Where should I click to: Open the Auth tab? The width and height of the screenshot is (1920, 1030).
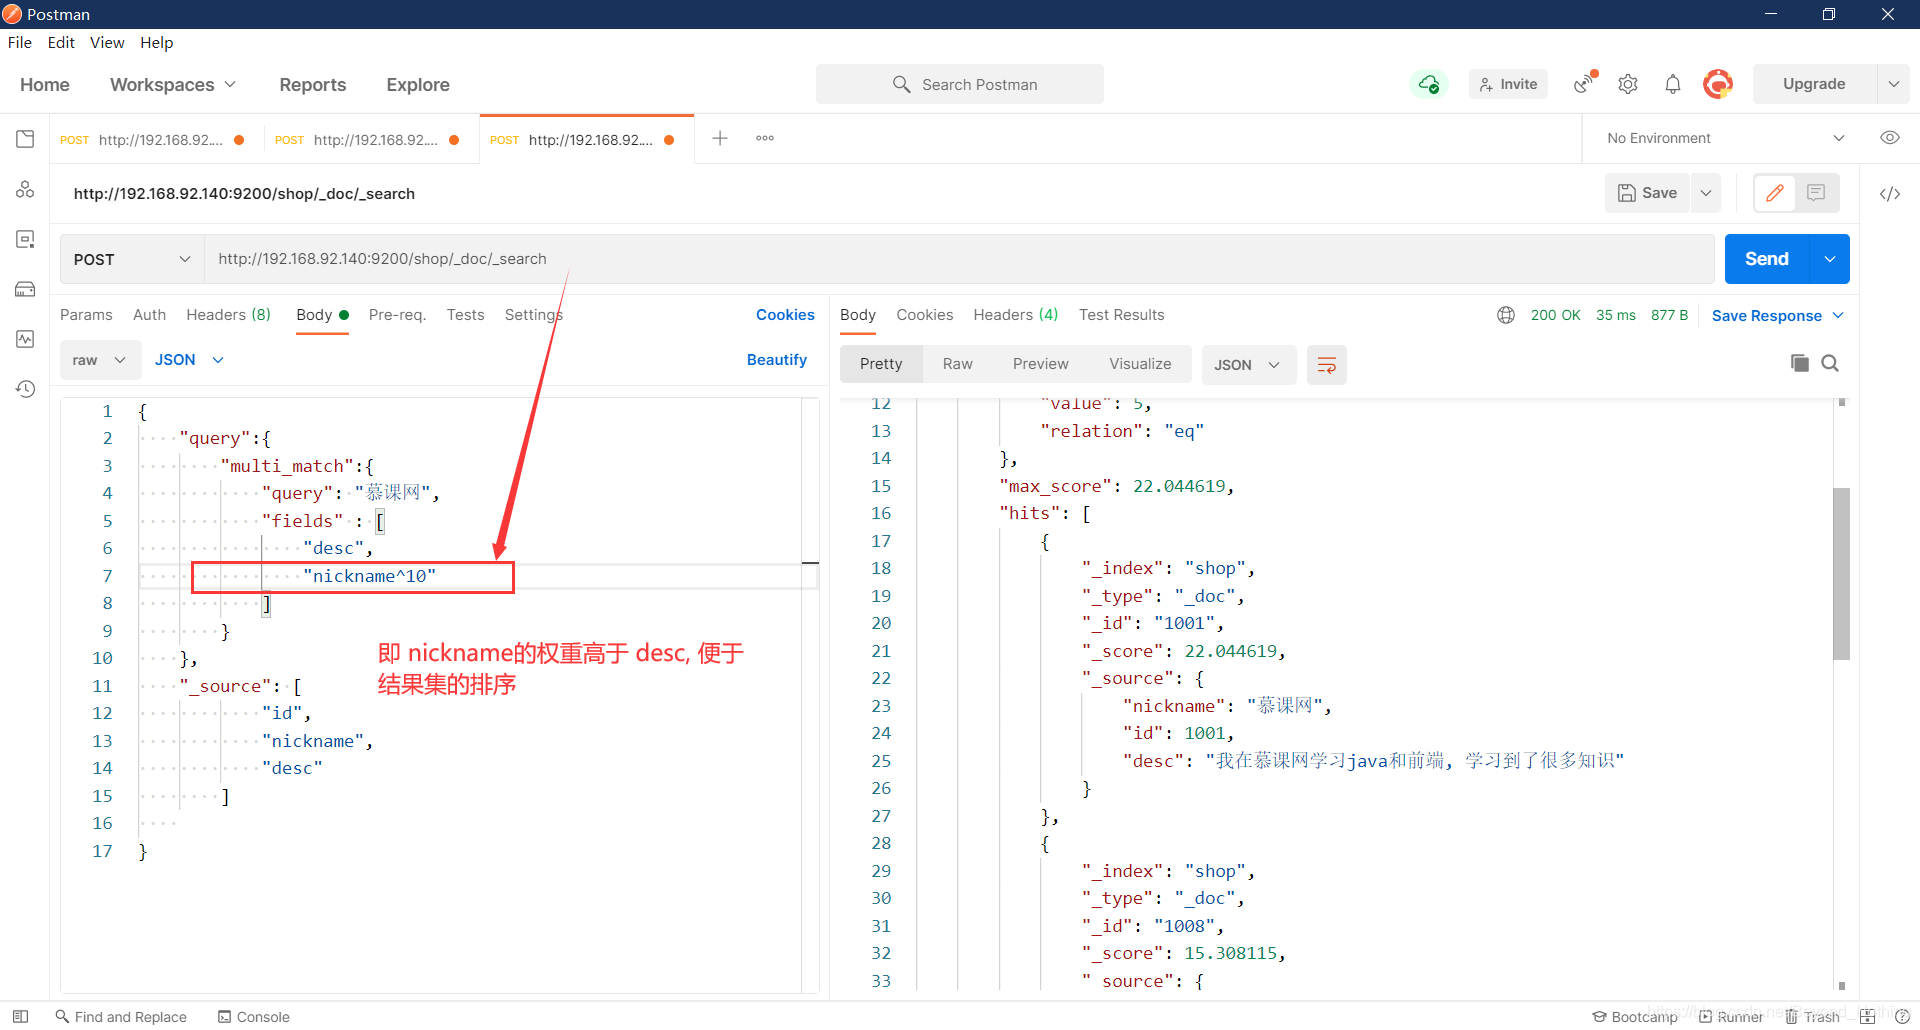(x=149, y=315)
